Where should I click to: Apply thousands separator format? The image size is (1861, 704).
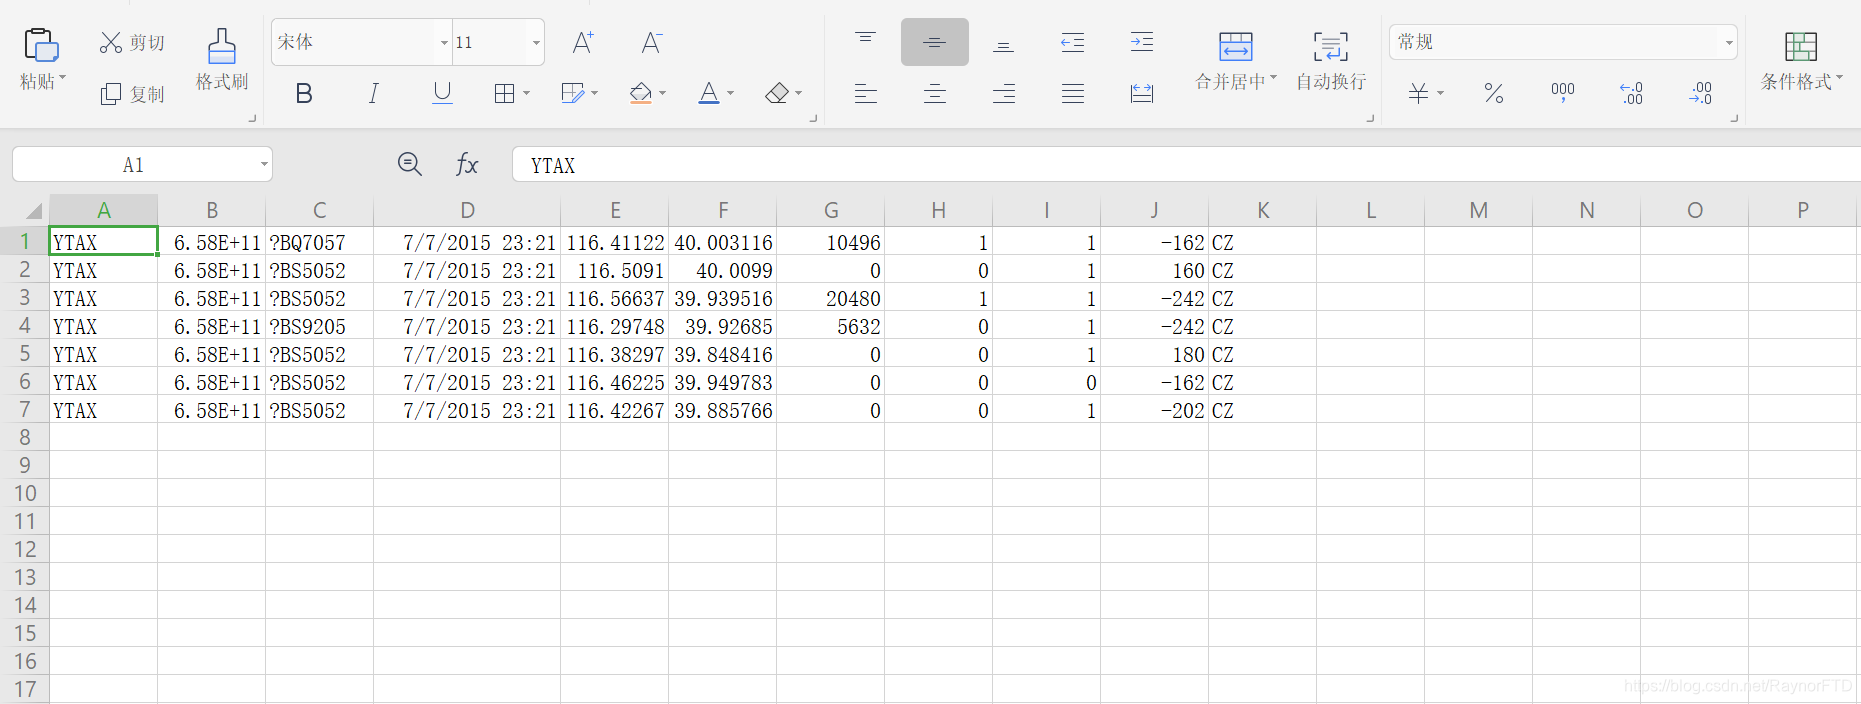pyautogui.click(x=1563, y=93)
